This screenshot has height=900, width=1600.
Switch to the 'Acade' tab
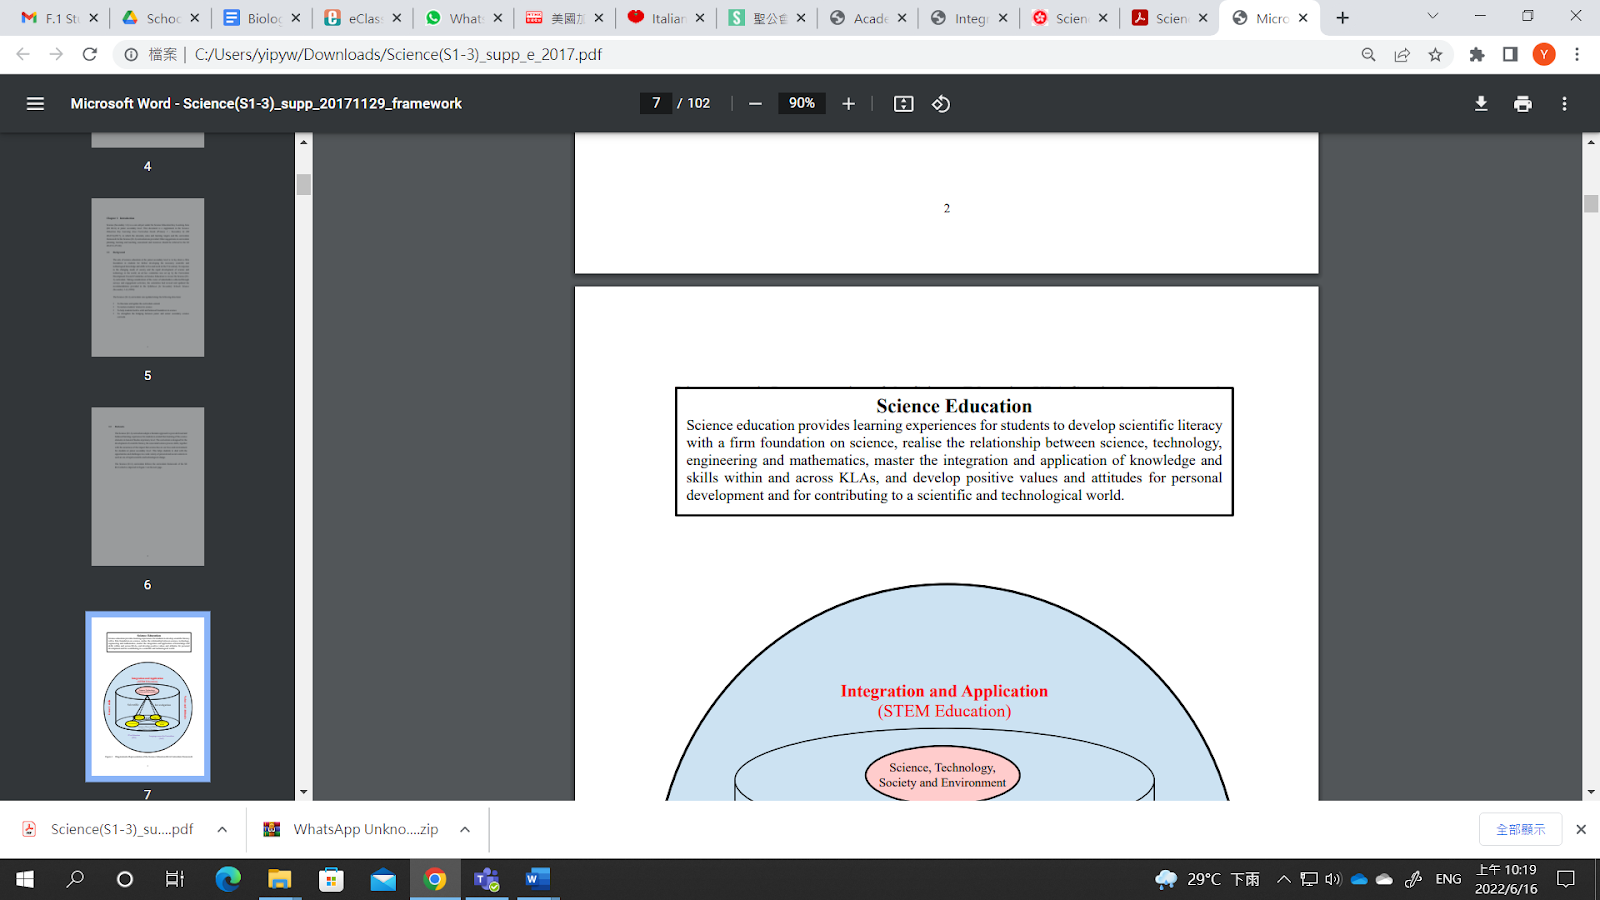pos(867,18)
